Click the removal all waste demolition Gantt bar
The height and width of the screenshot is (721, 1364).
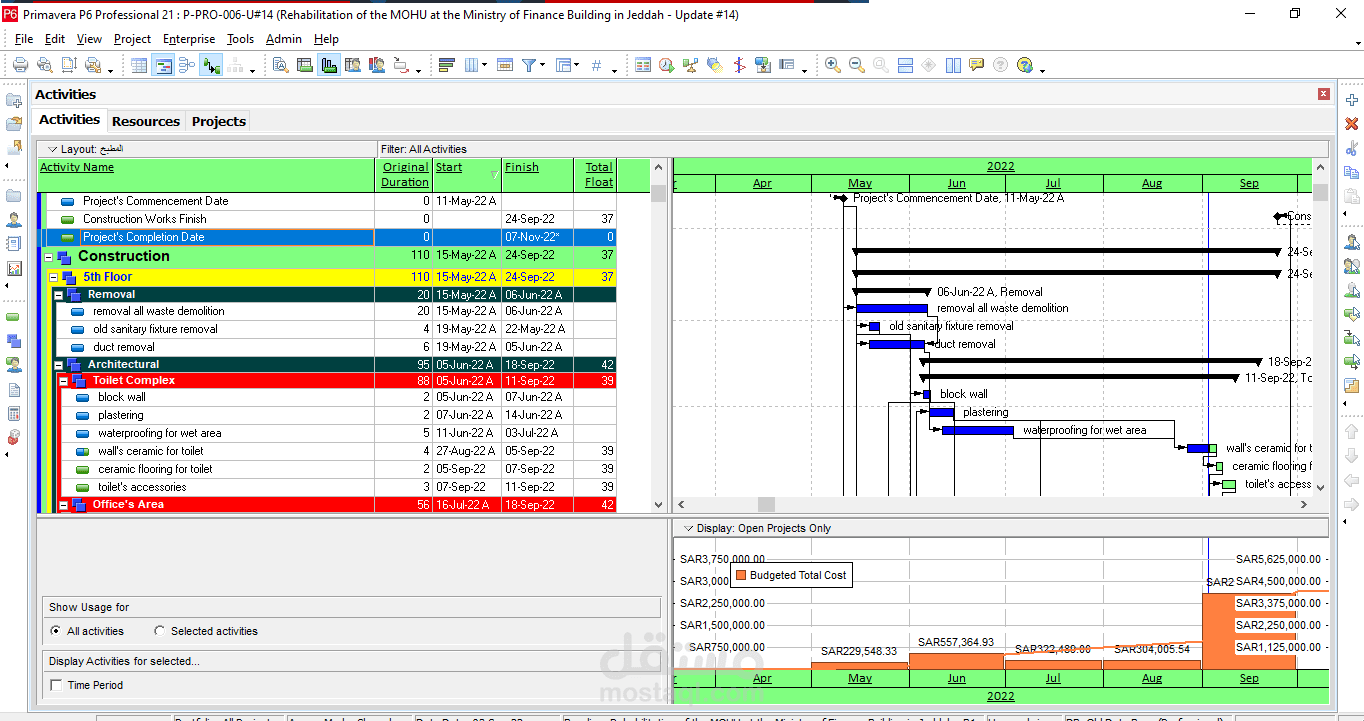point(892,309)
